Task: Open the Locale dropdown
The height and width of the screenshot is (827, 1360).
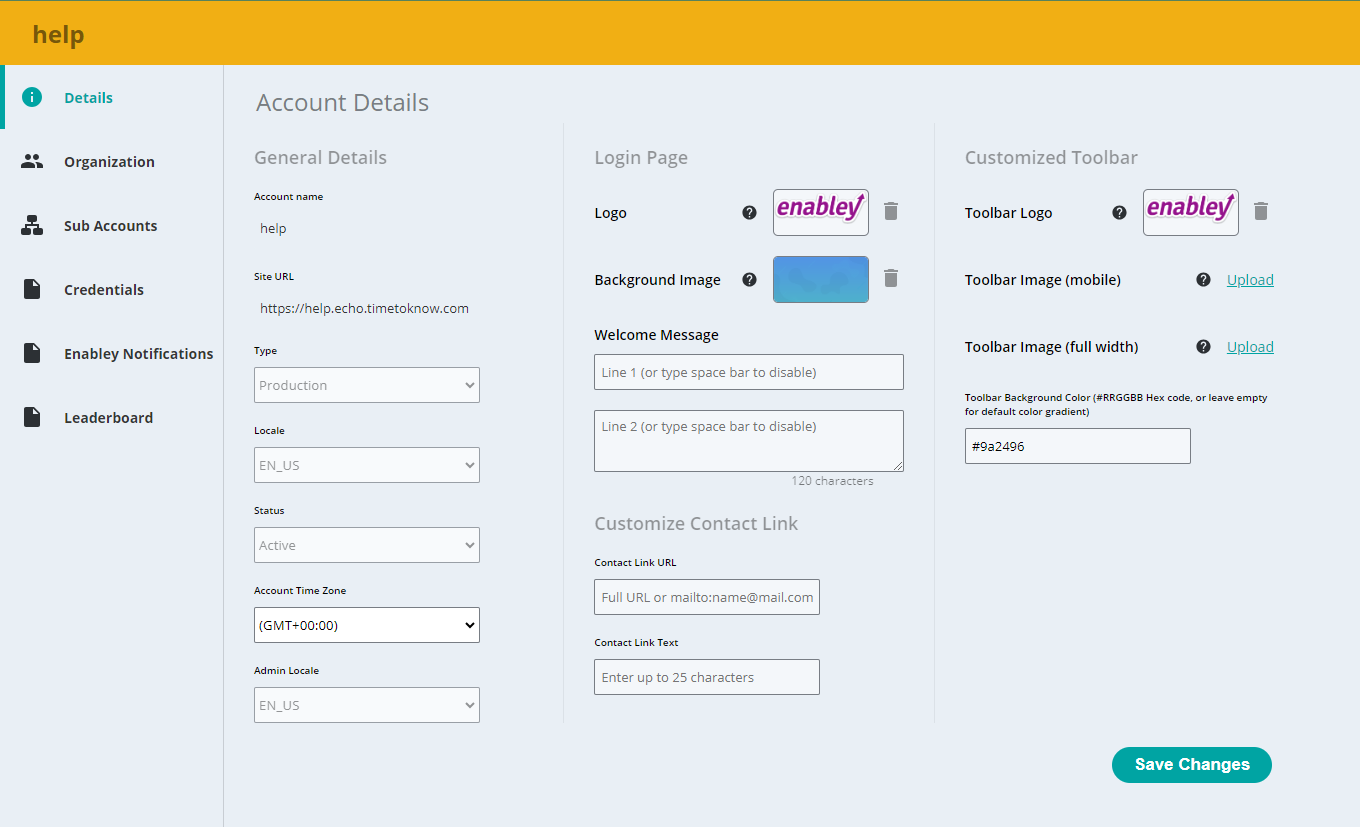Action: (367, 465)
